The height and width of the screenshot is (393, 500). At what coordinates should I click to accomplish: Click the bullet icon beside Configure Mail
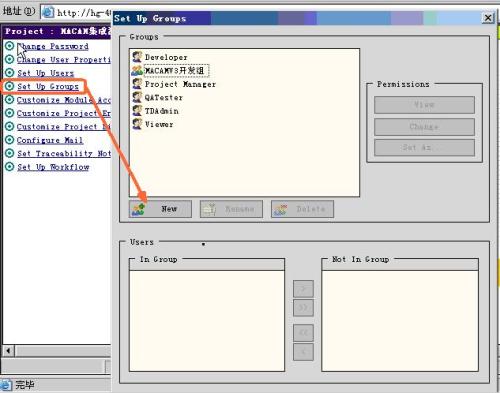tap(10, 140)
